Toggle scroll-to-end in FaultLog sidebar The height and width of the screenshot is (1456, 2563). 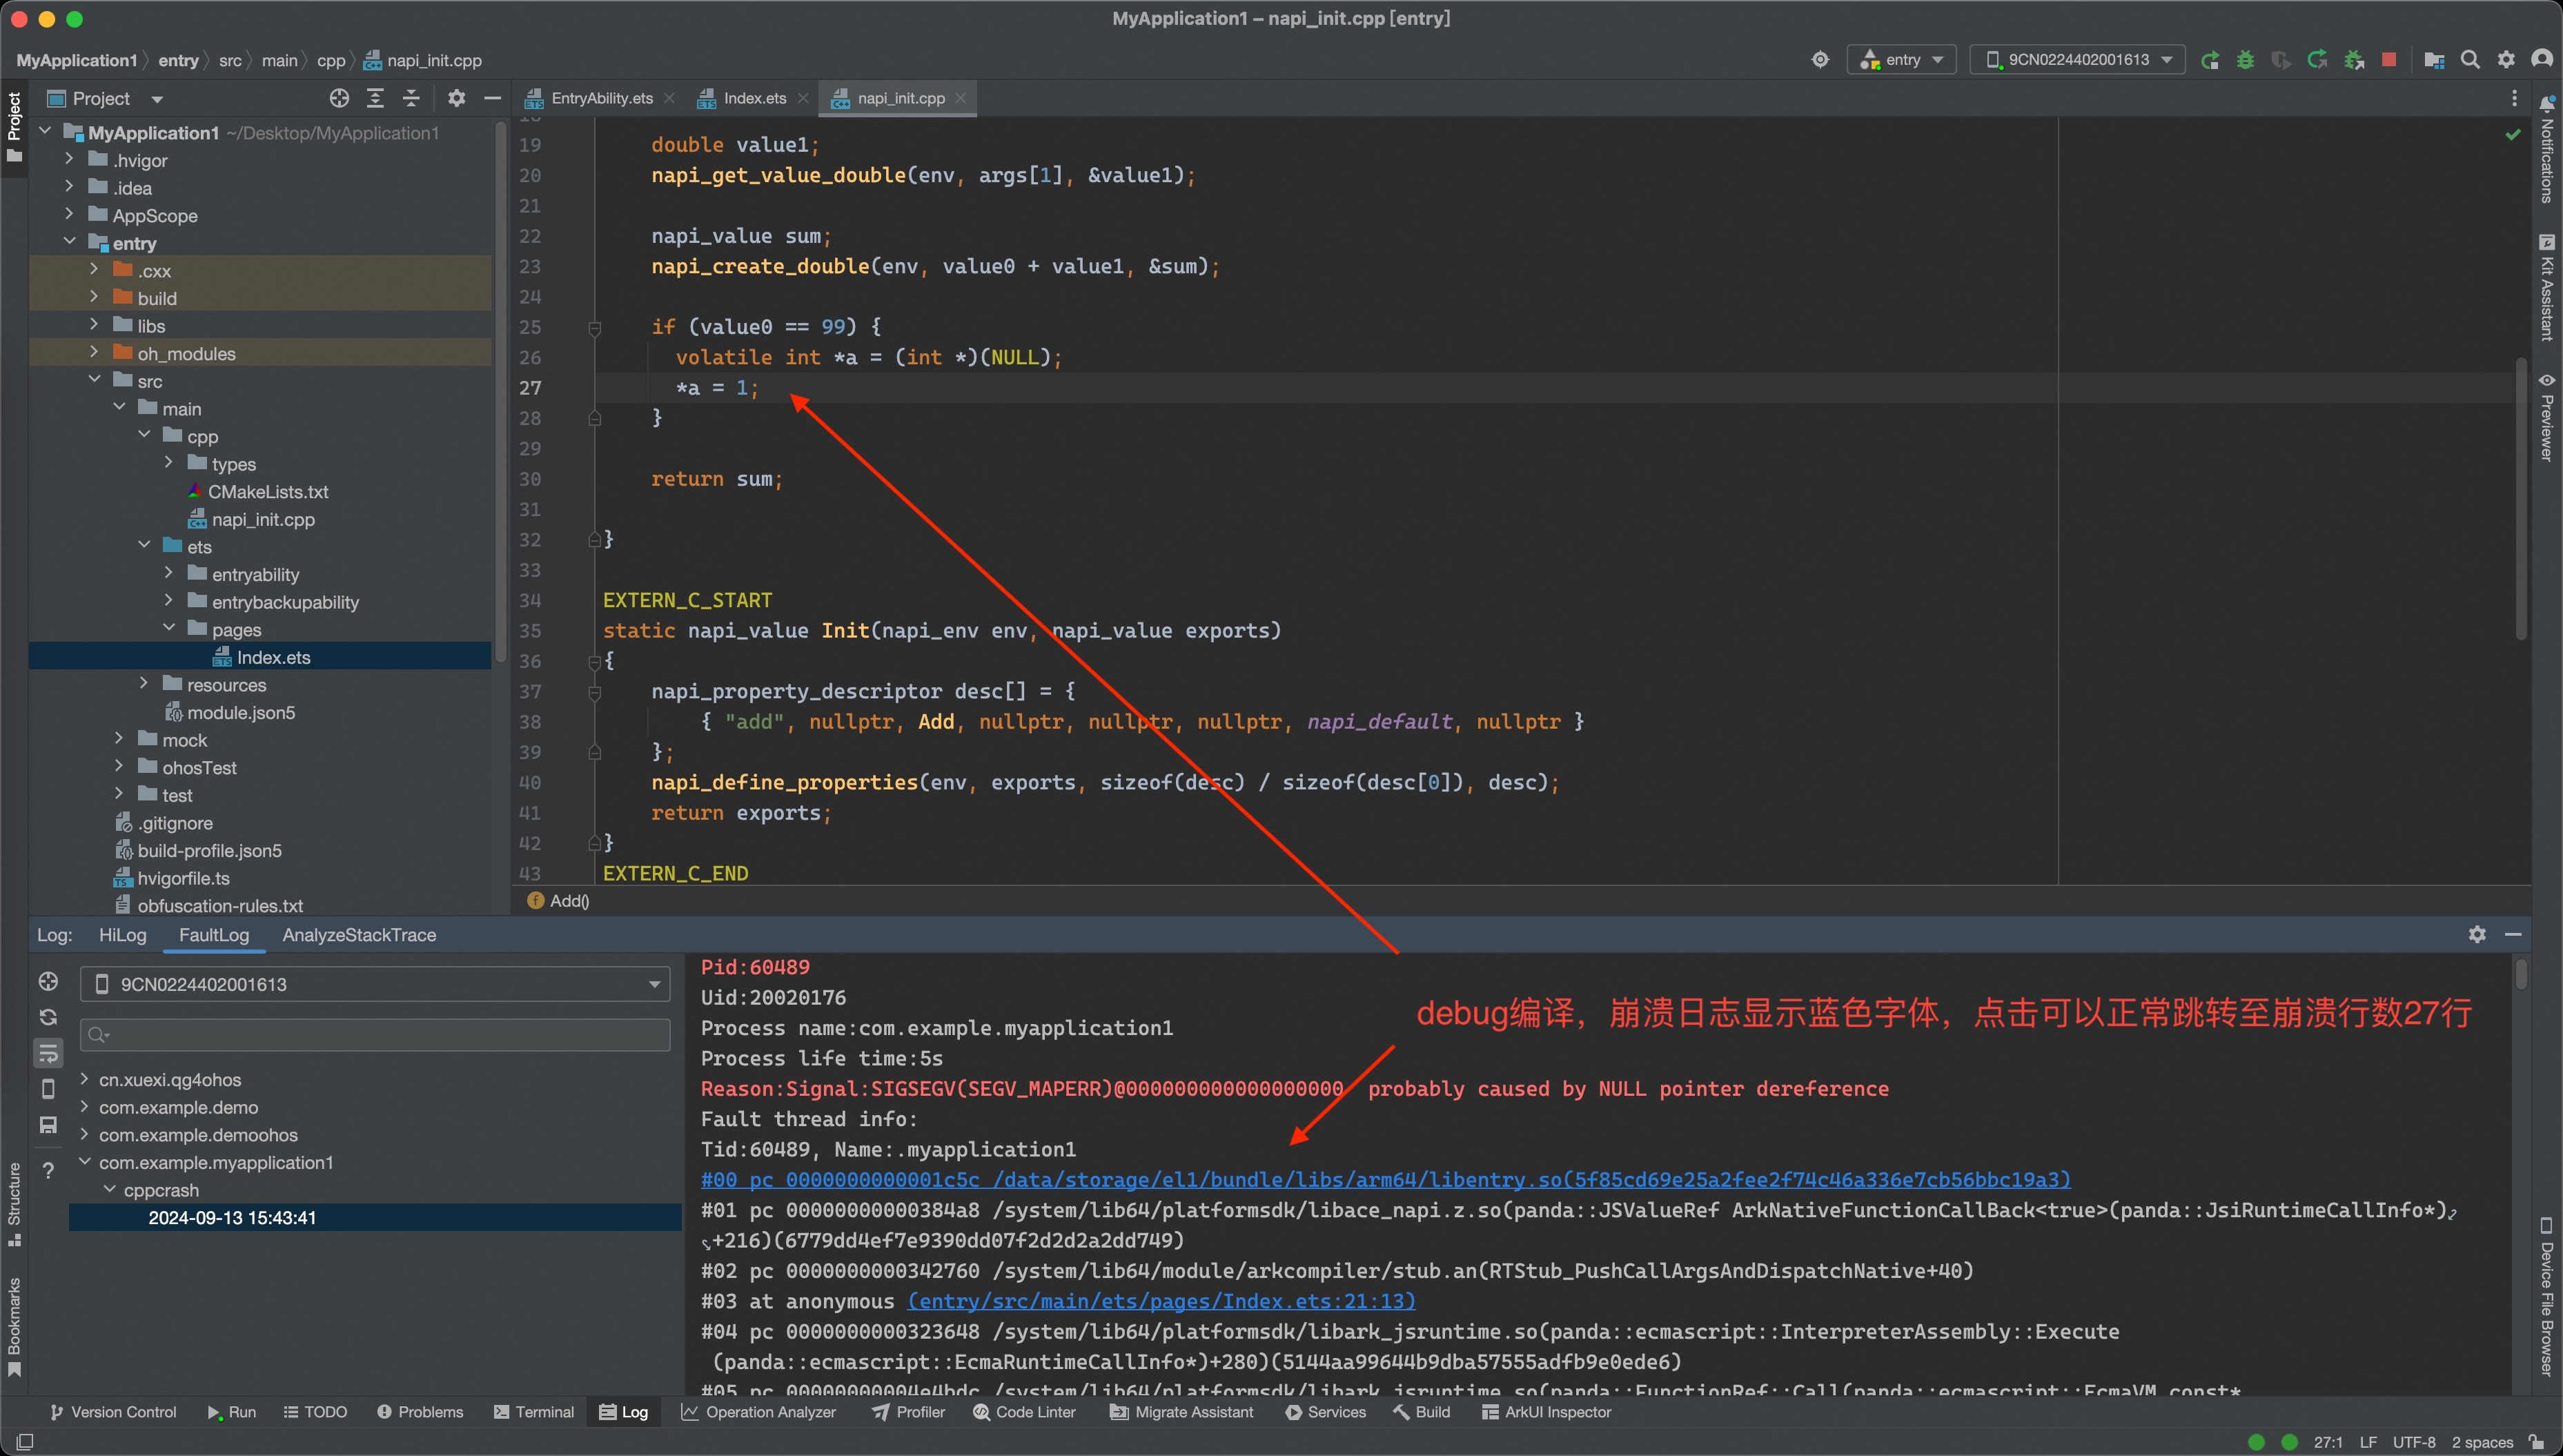pos(48,1052)
